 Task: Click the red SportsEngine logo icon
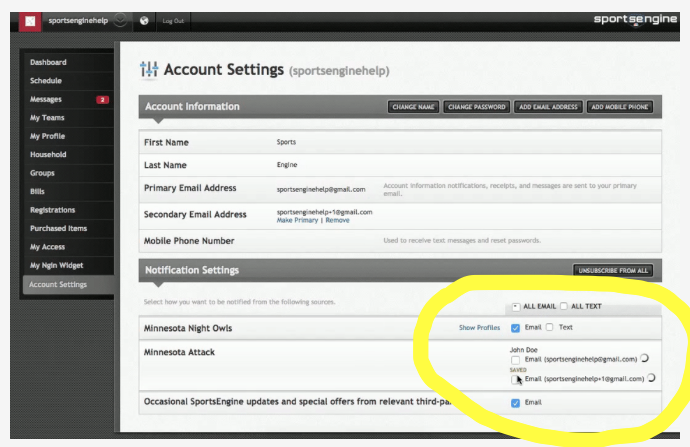coord(30,21)
